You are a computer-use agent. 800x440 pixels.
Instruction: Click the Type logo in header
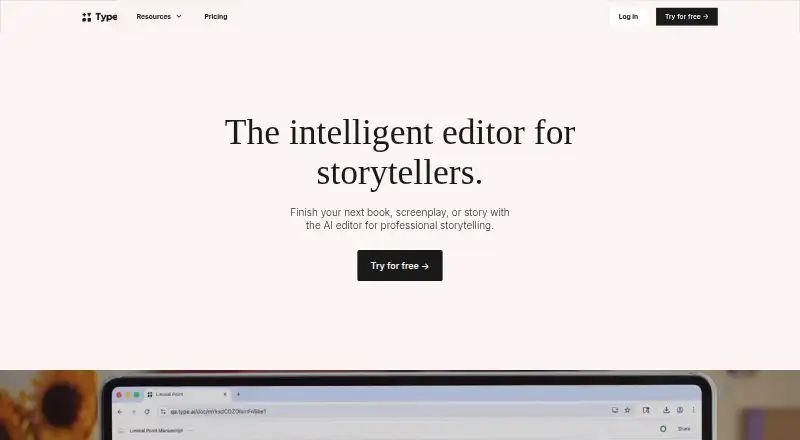coord(99,17)
